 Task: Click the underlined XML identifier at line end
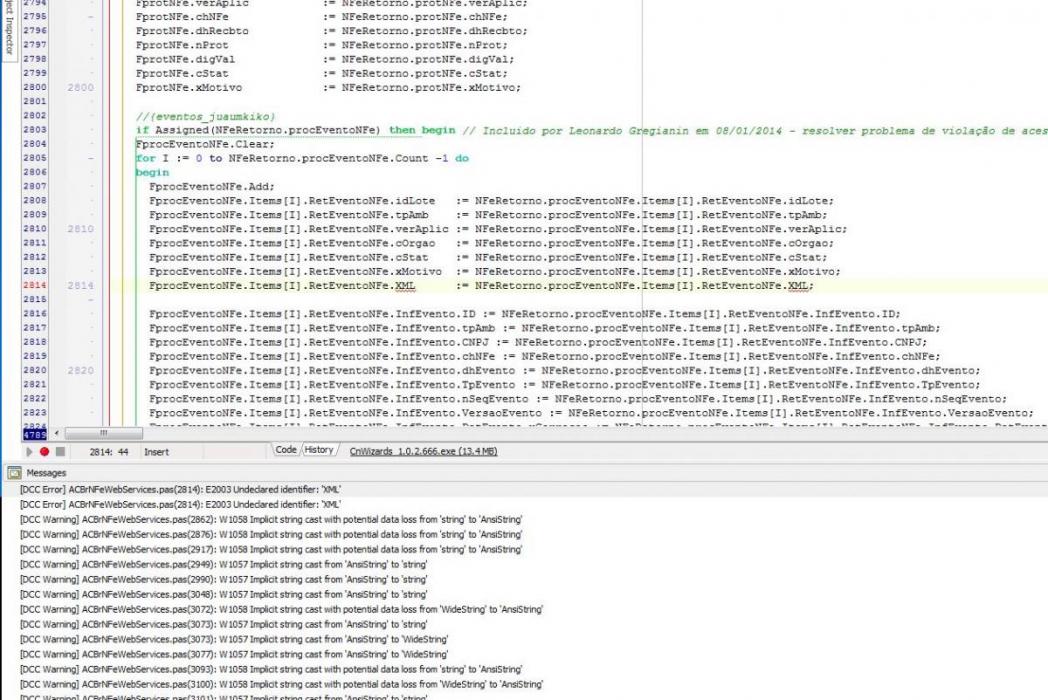click(x=798, y=285)
